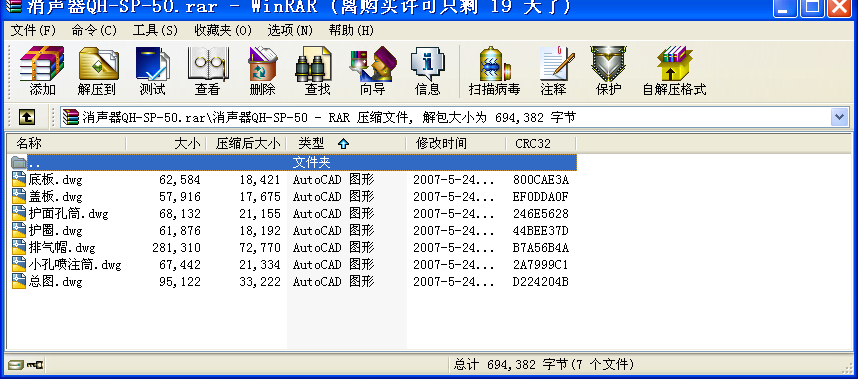The width and height of the screenshot is (858, 379).
Task: Sort by Modified (修改时间) column header
Action: click(x=456, y=144)
